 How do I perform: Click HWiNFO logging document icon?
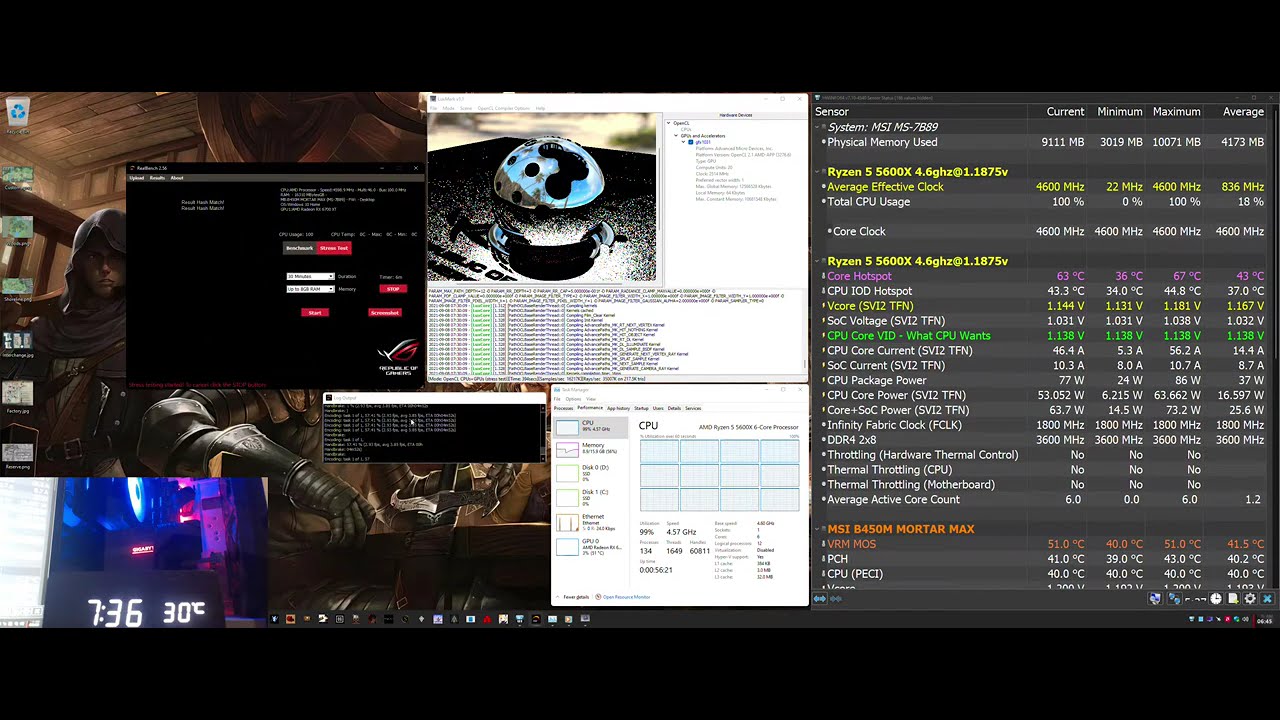click(x=1233, y=598)
